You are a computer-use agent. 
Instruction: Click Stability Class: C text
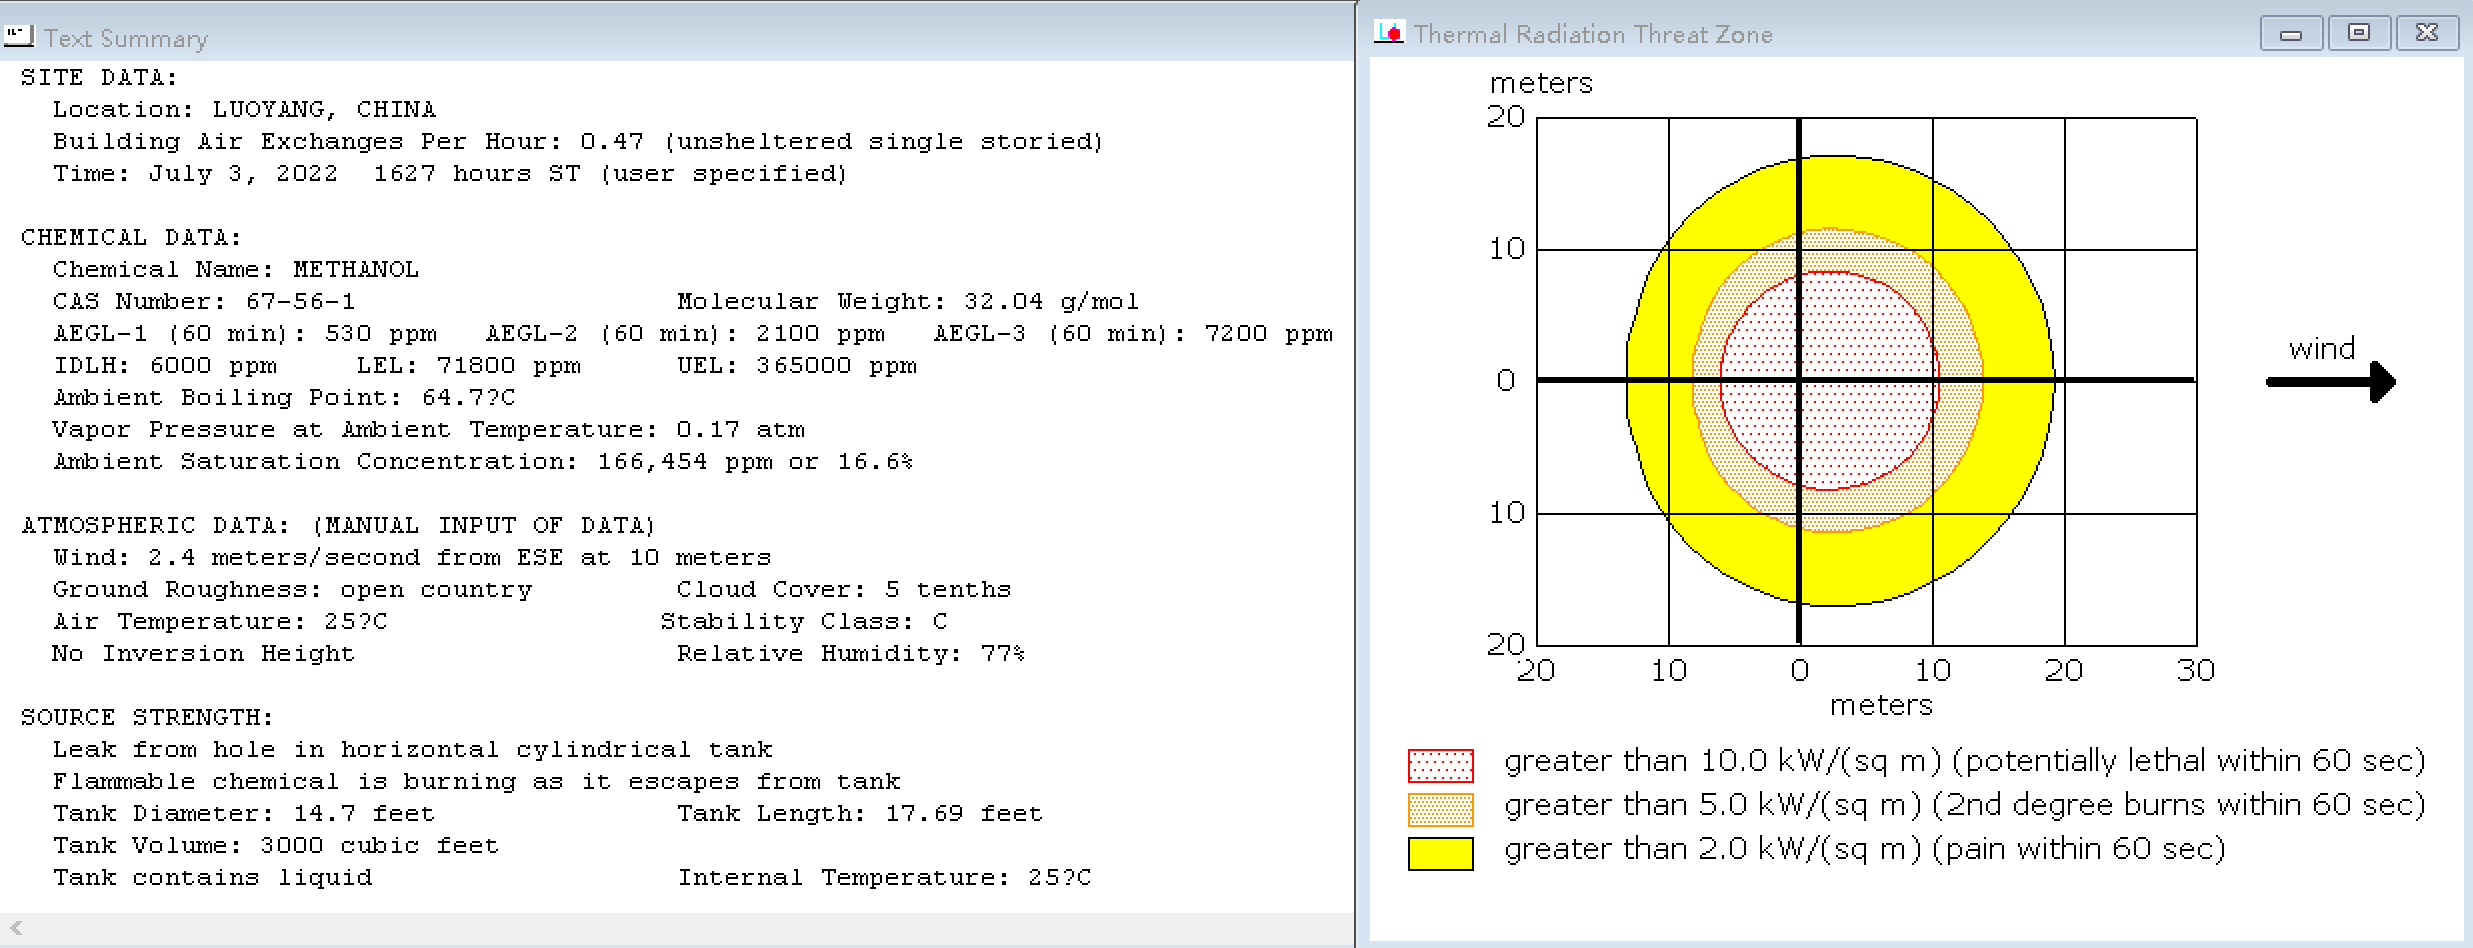804,622
